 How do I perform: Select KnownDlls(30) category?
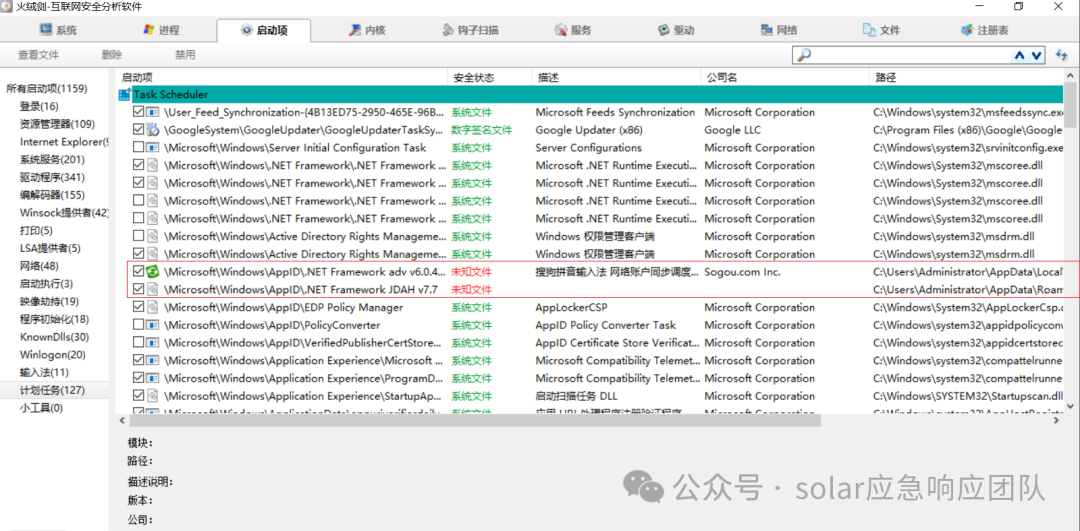click(54, 337)
